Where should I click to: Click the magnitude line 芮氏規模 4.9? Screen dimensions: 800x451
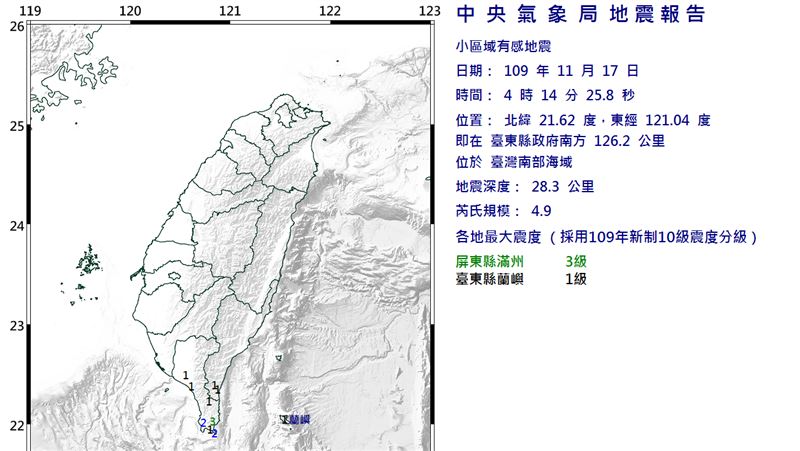tap(503, 211)
